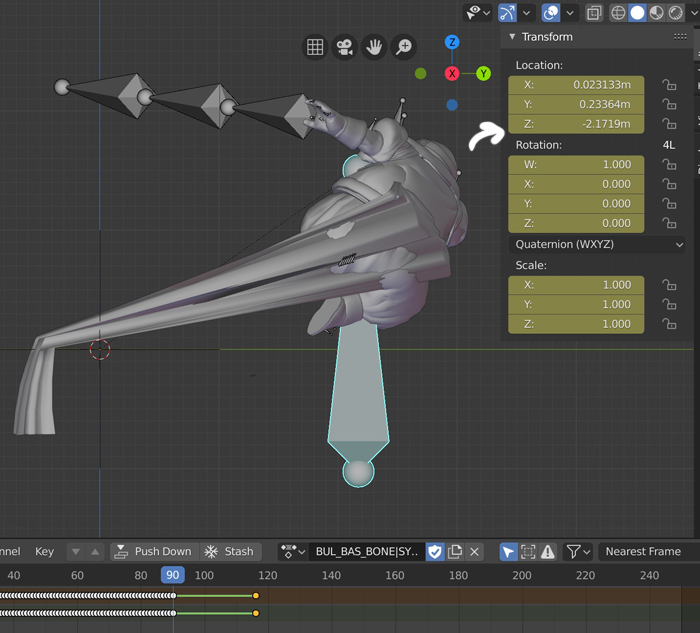Click the Location Z value field
The image size is (700, 633).
tap(576, 124)
